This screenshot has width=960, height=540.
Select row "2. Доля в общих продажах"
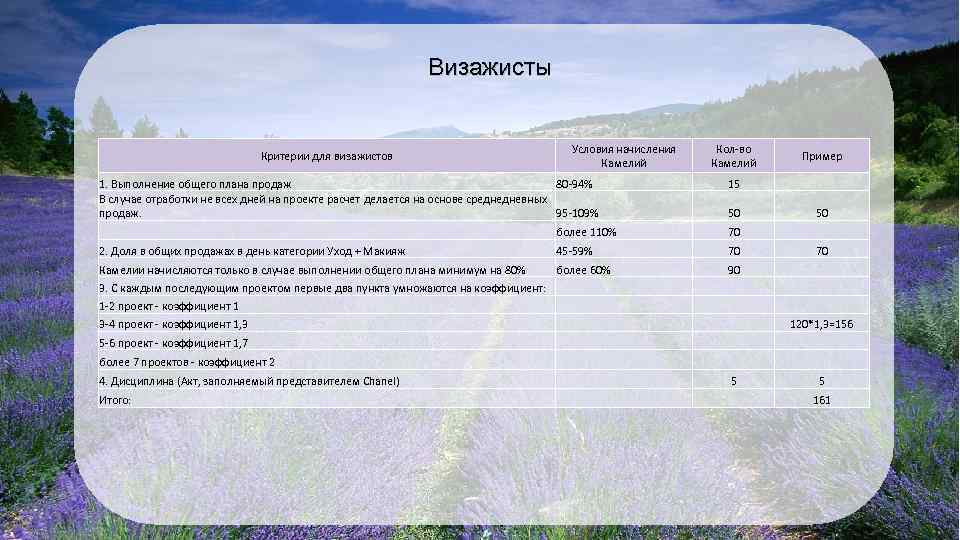click(x=252, y=251)
